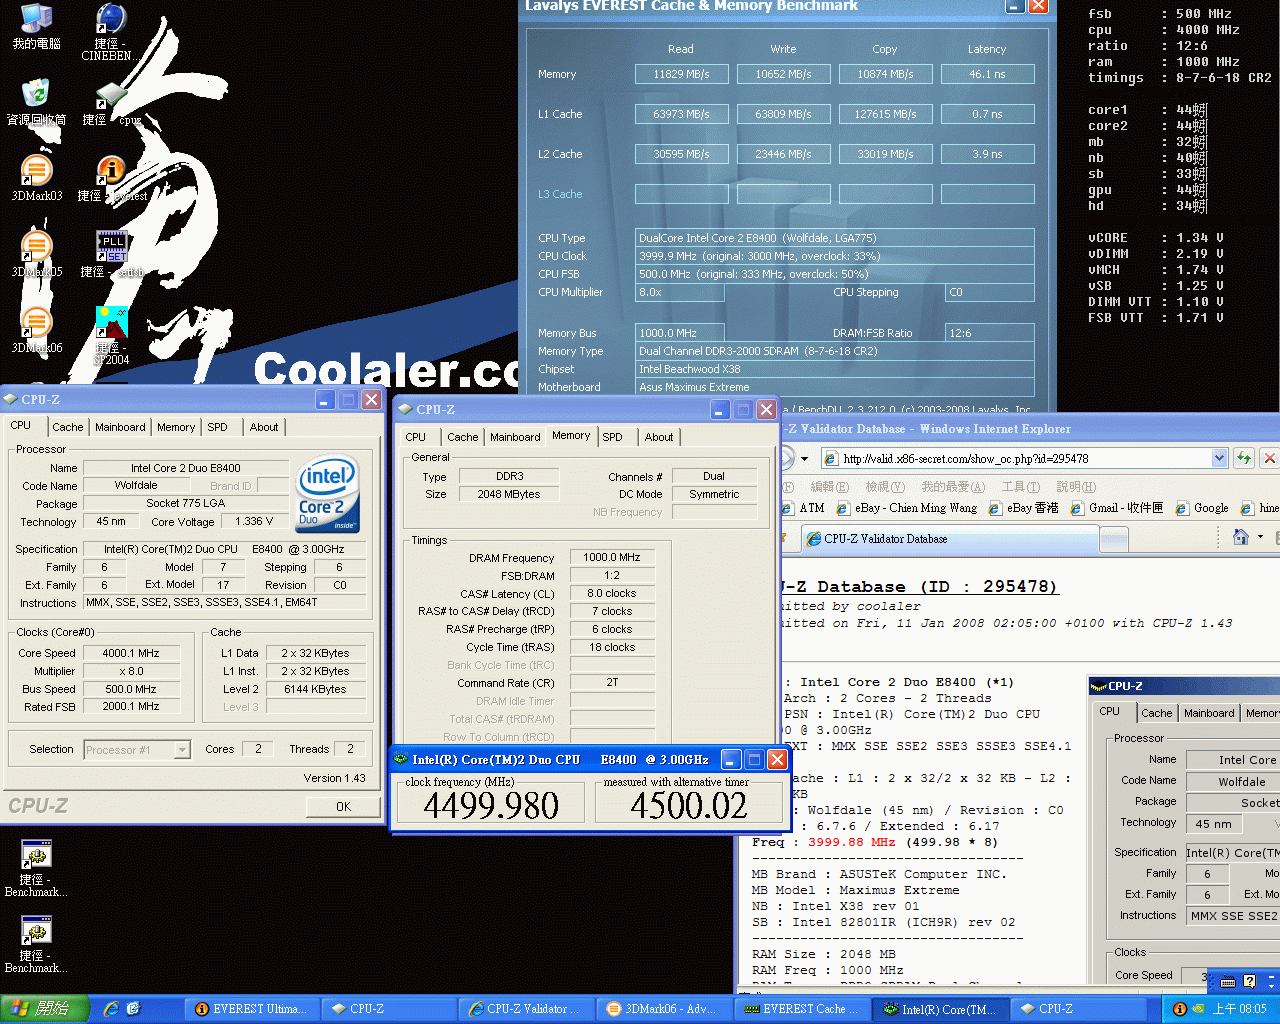This screenshot has width=1280, height=1024.
Task: Click the L3 Cache label in EVEREST
Action: [560, 194]
